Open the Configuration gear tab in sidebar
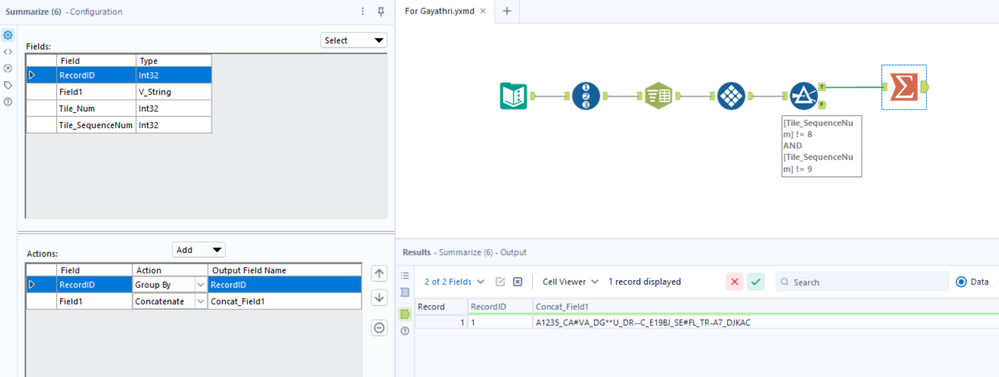 [8, 35]
